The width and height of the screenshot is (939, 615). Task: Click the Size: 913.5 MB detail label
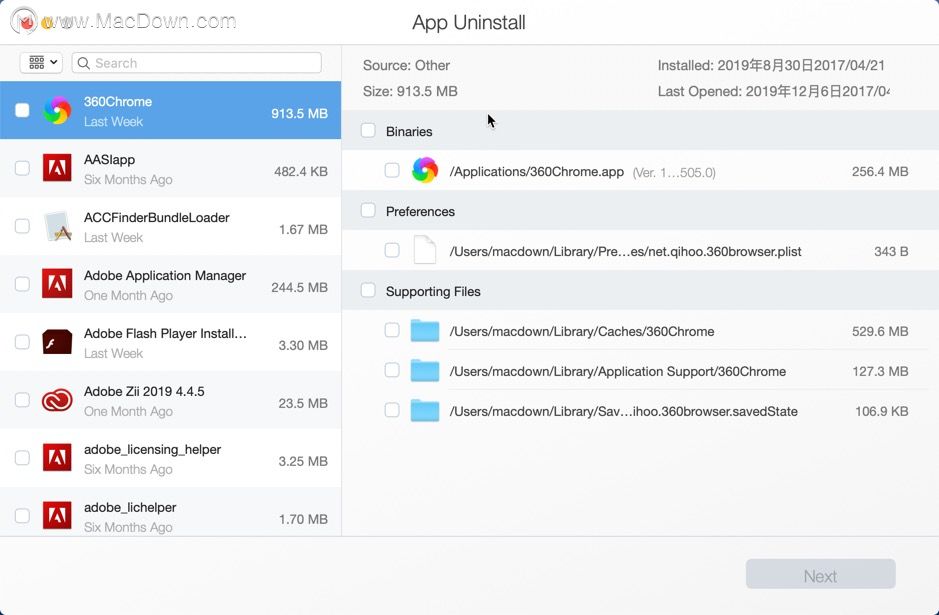[x=410, y=91]
